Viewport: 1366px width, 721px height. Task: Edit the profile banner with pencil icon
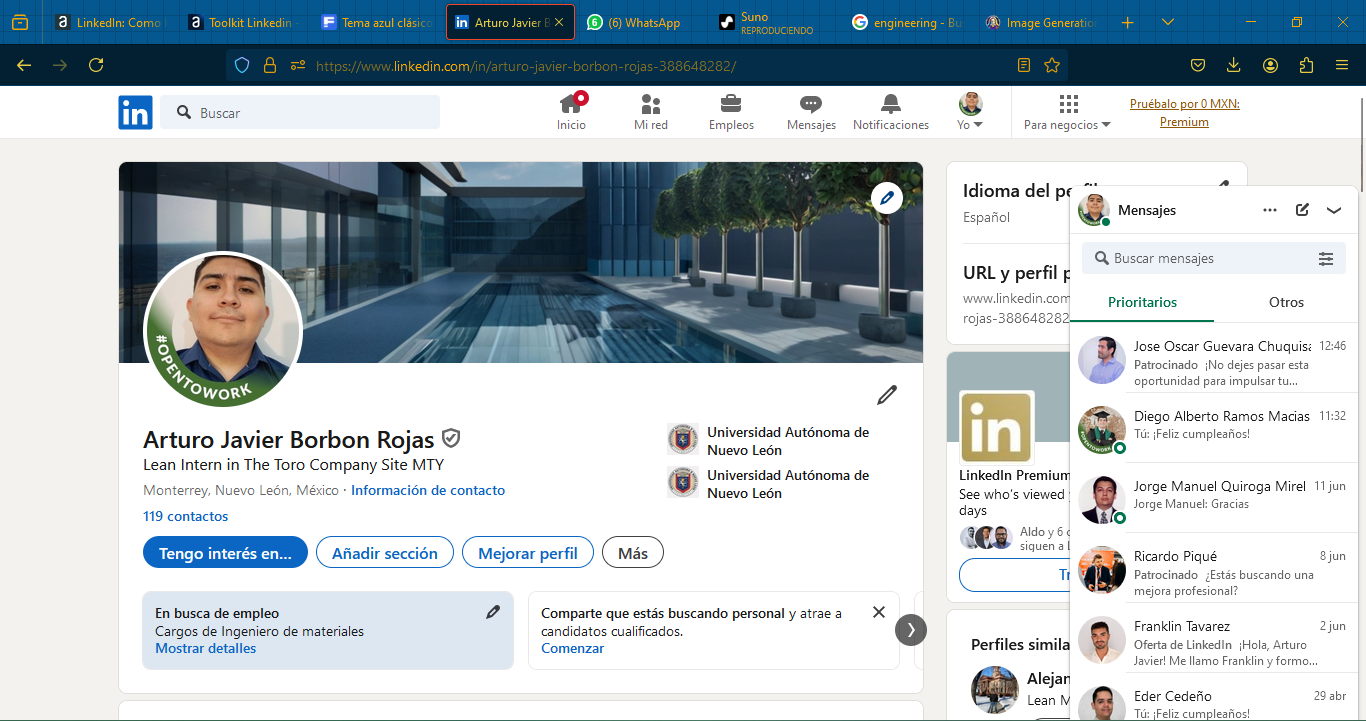pyautogui.click(x=886, y=198)
